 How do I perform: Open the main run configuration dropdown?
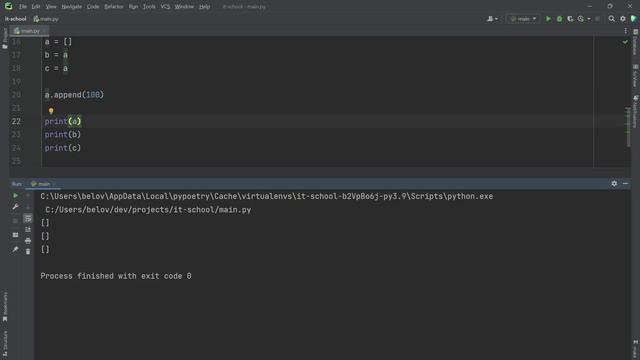[523, 19]
